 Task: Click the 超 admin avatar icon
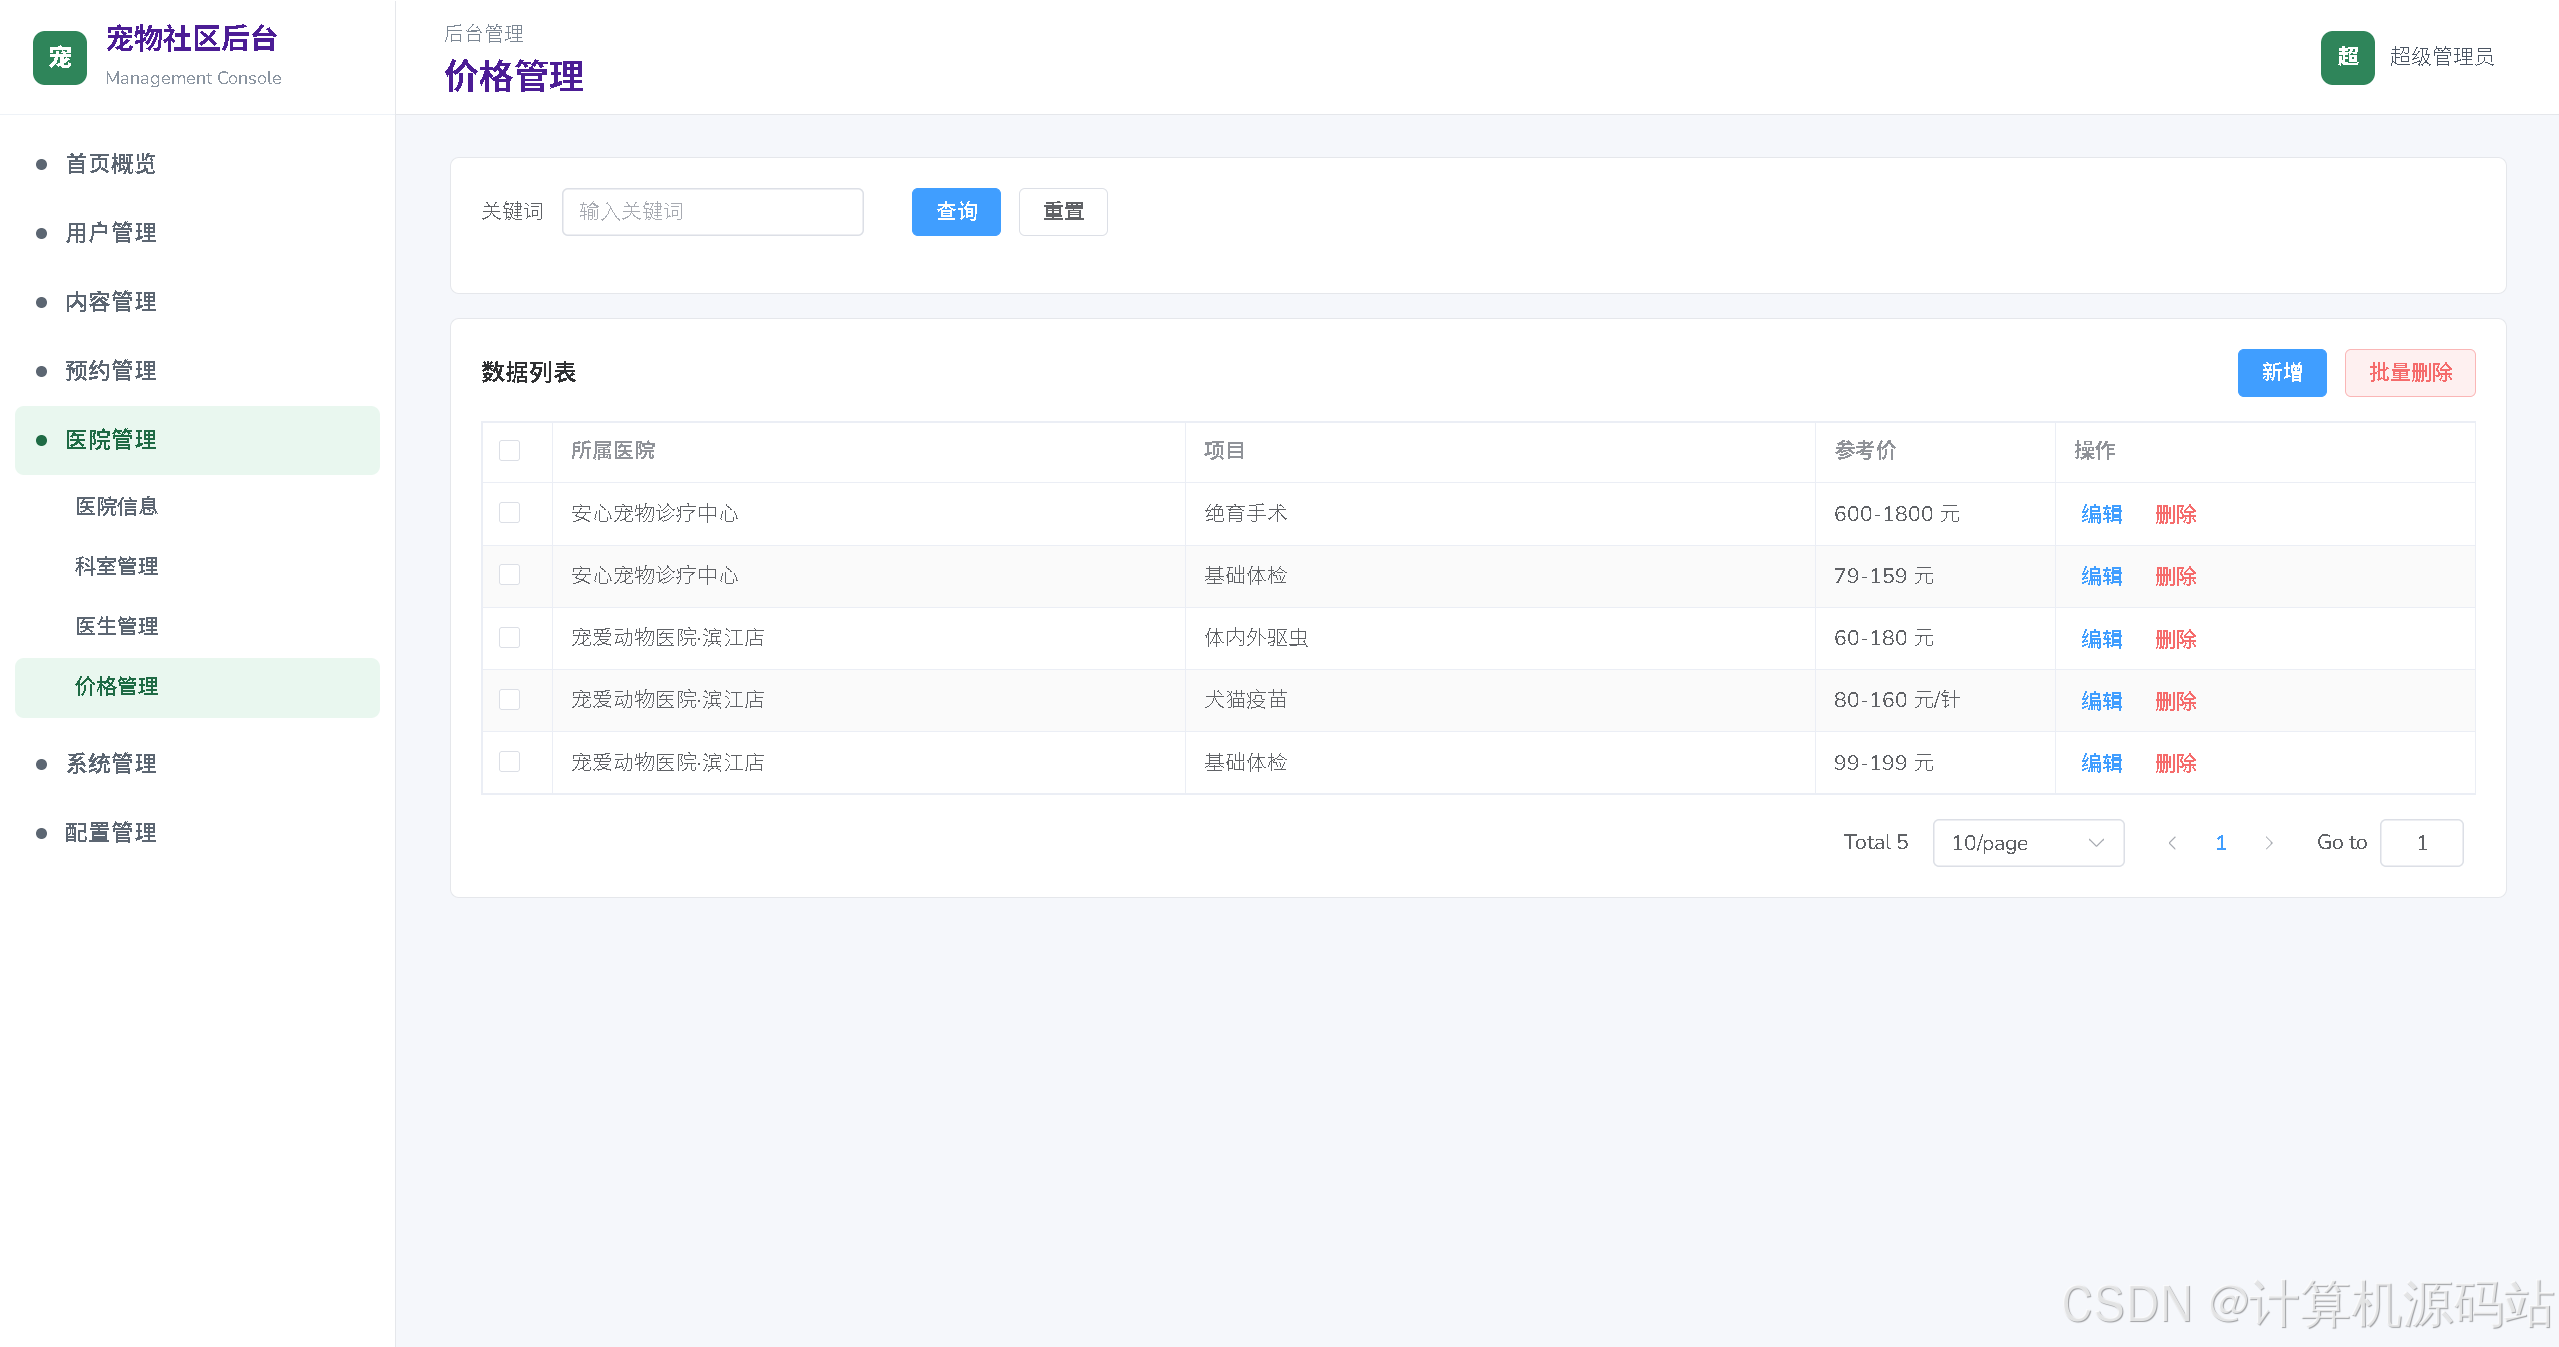(x=2347, y=57)
